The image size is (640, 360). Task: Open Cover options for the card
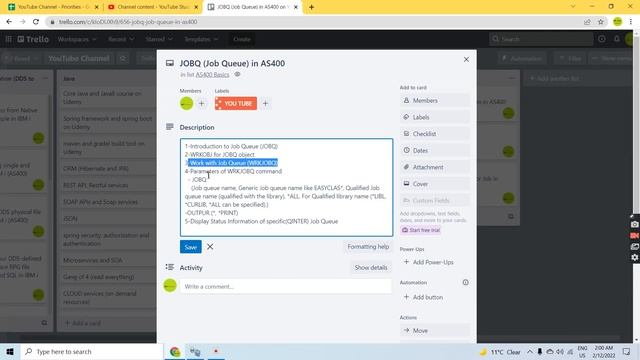434,184
